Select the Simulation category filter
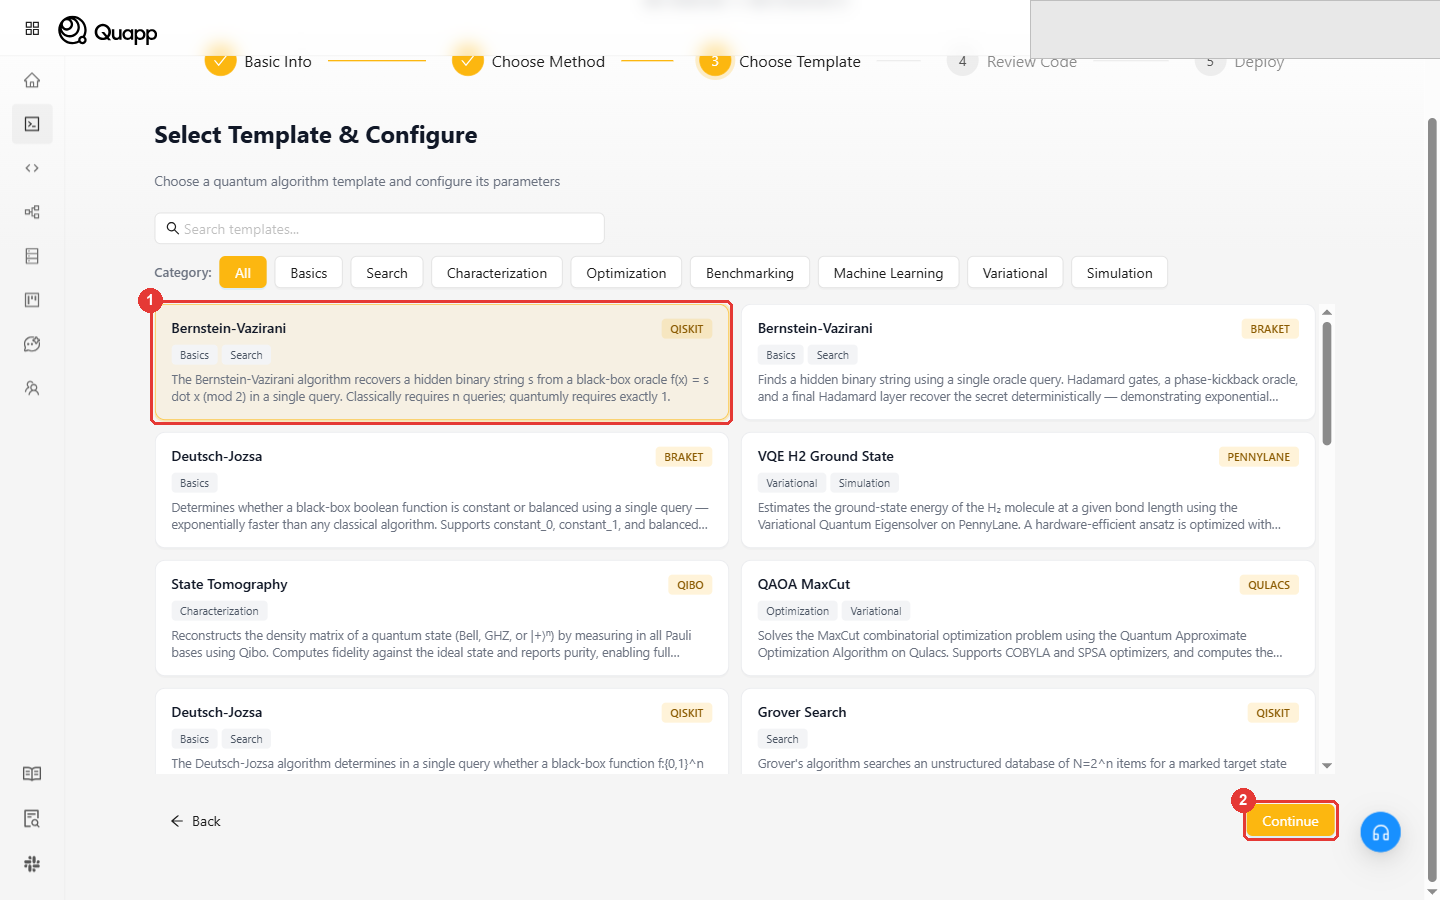 [x=1120, y=273]
